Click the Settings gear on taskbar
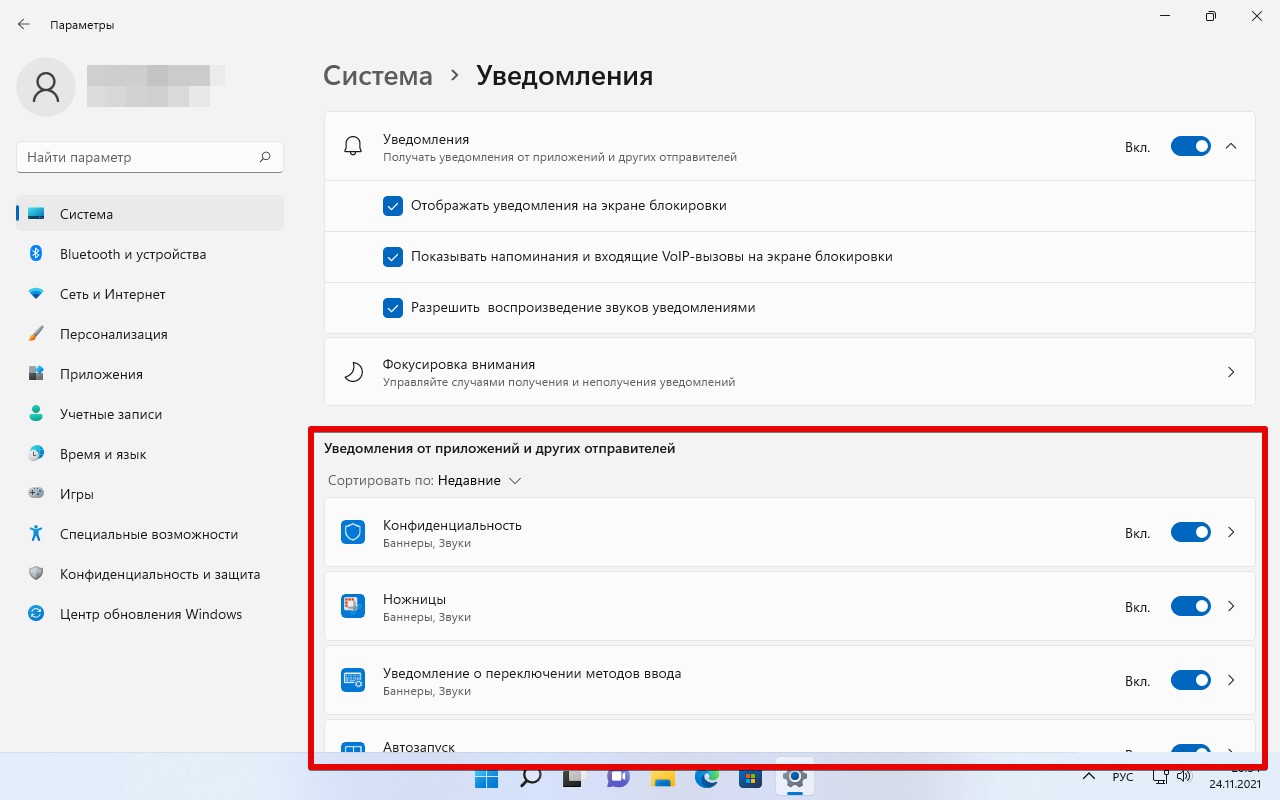Viewport: 1280px width, 800px height. tap(794, 778)
